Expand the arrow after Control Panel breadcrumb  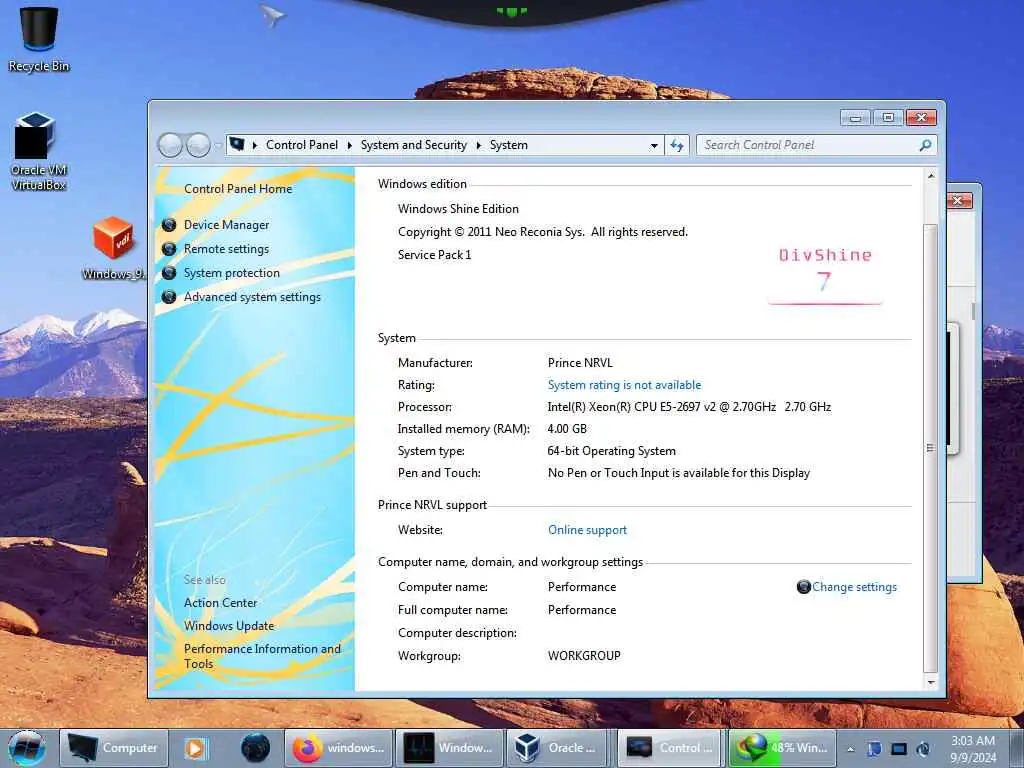tap(349, 145)
